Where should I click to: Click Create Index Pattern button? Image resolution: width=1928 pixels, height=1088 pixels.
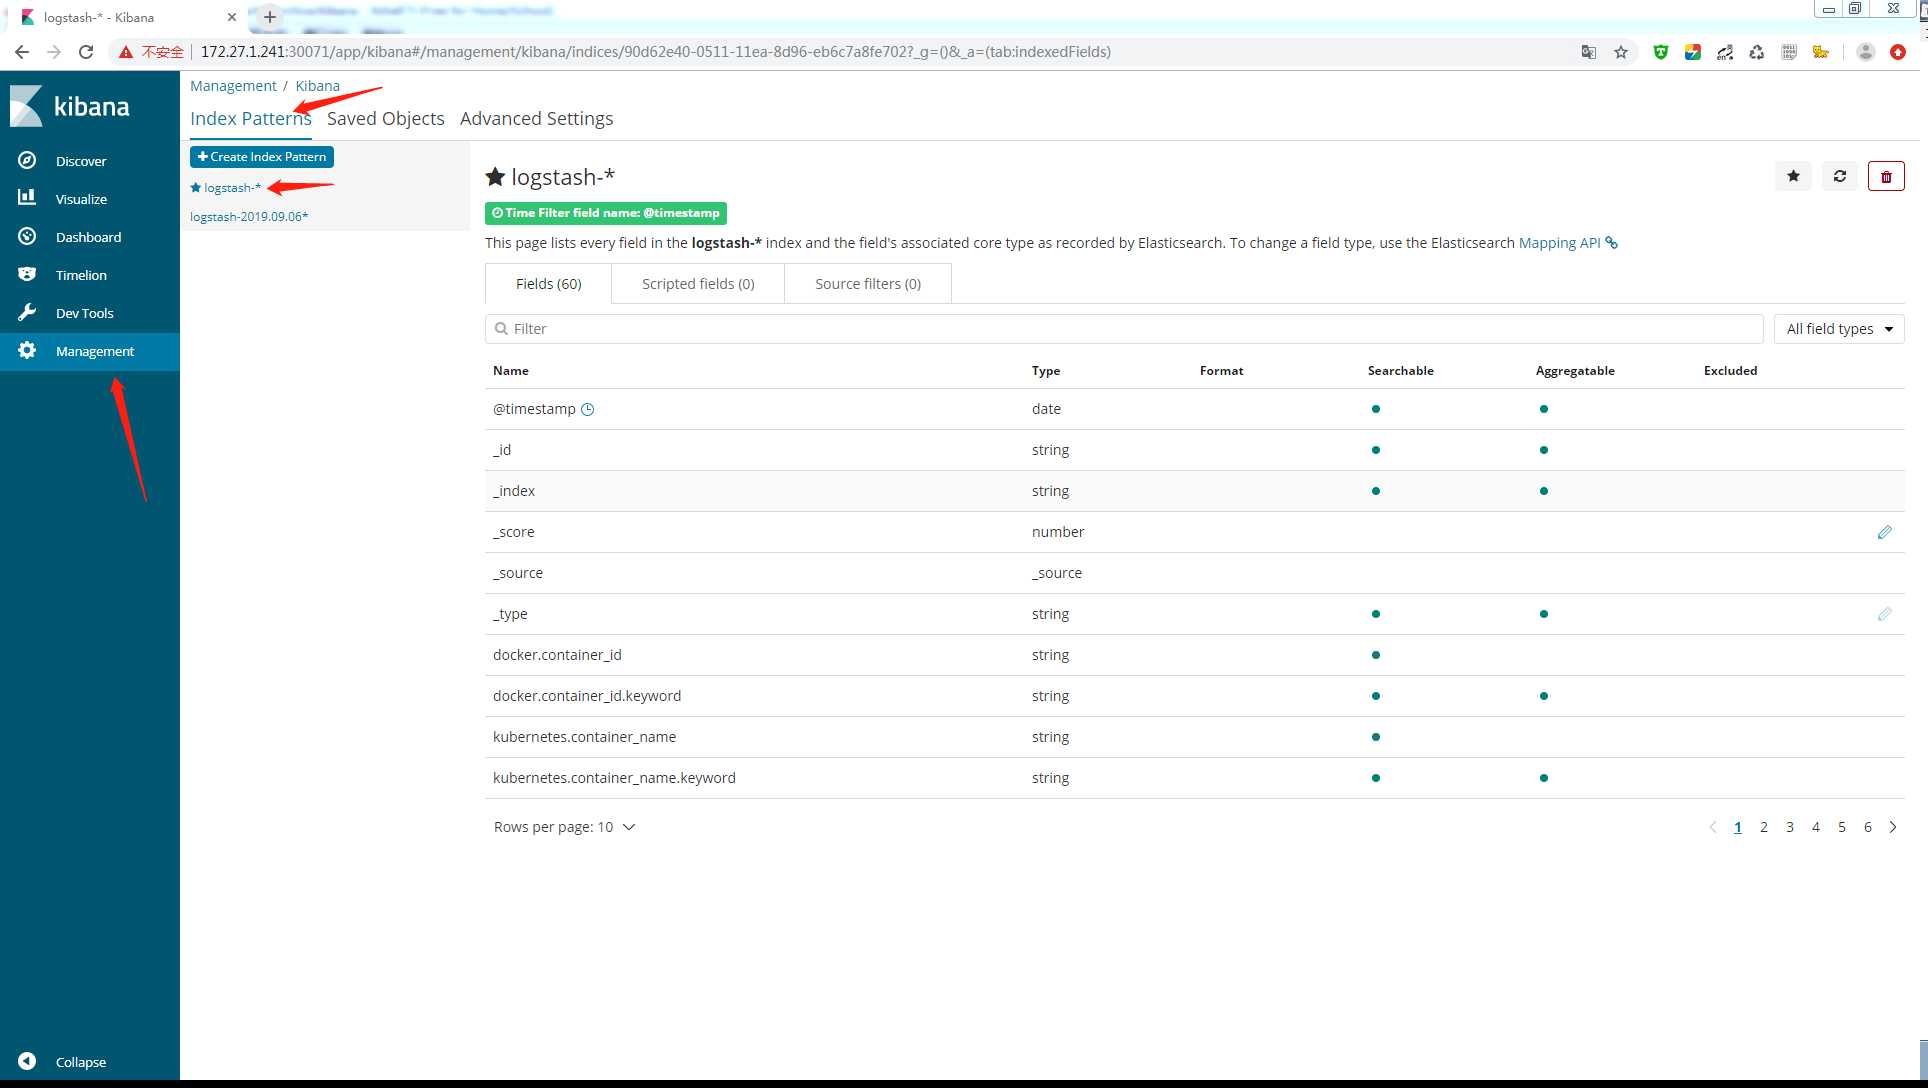(262, 157)
